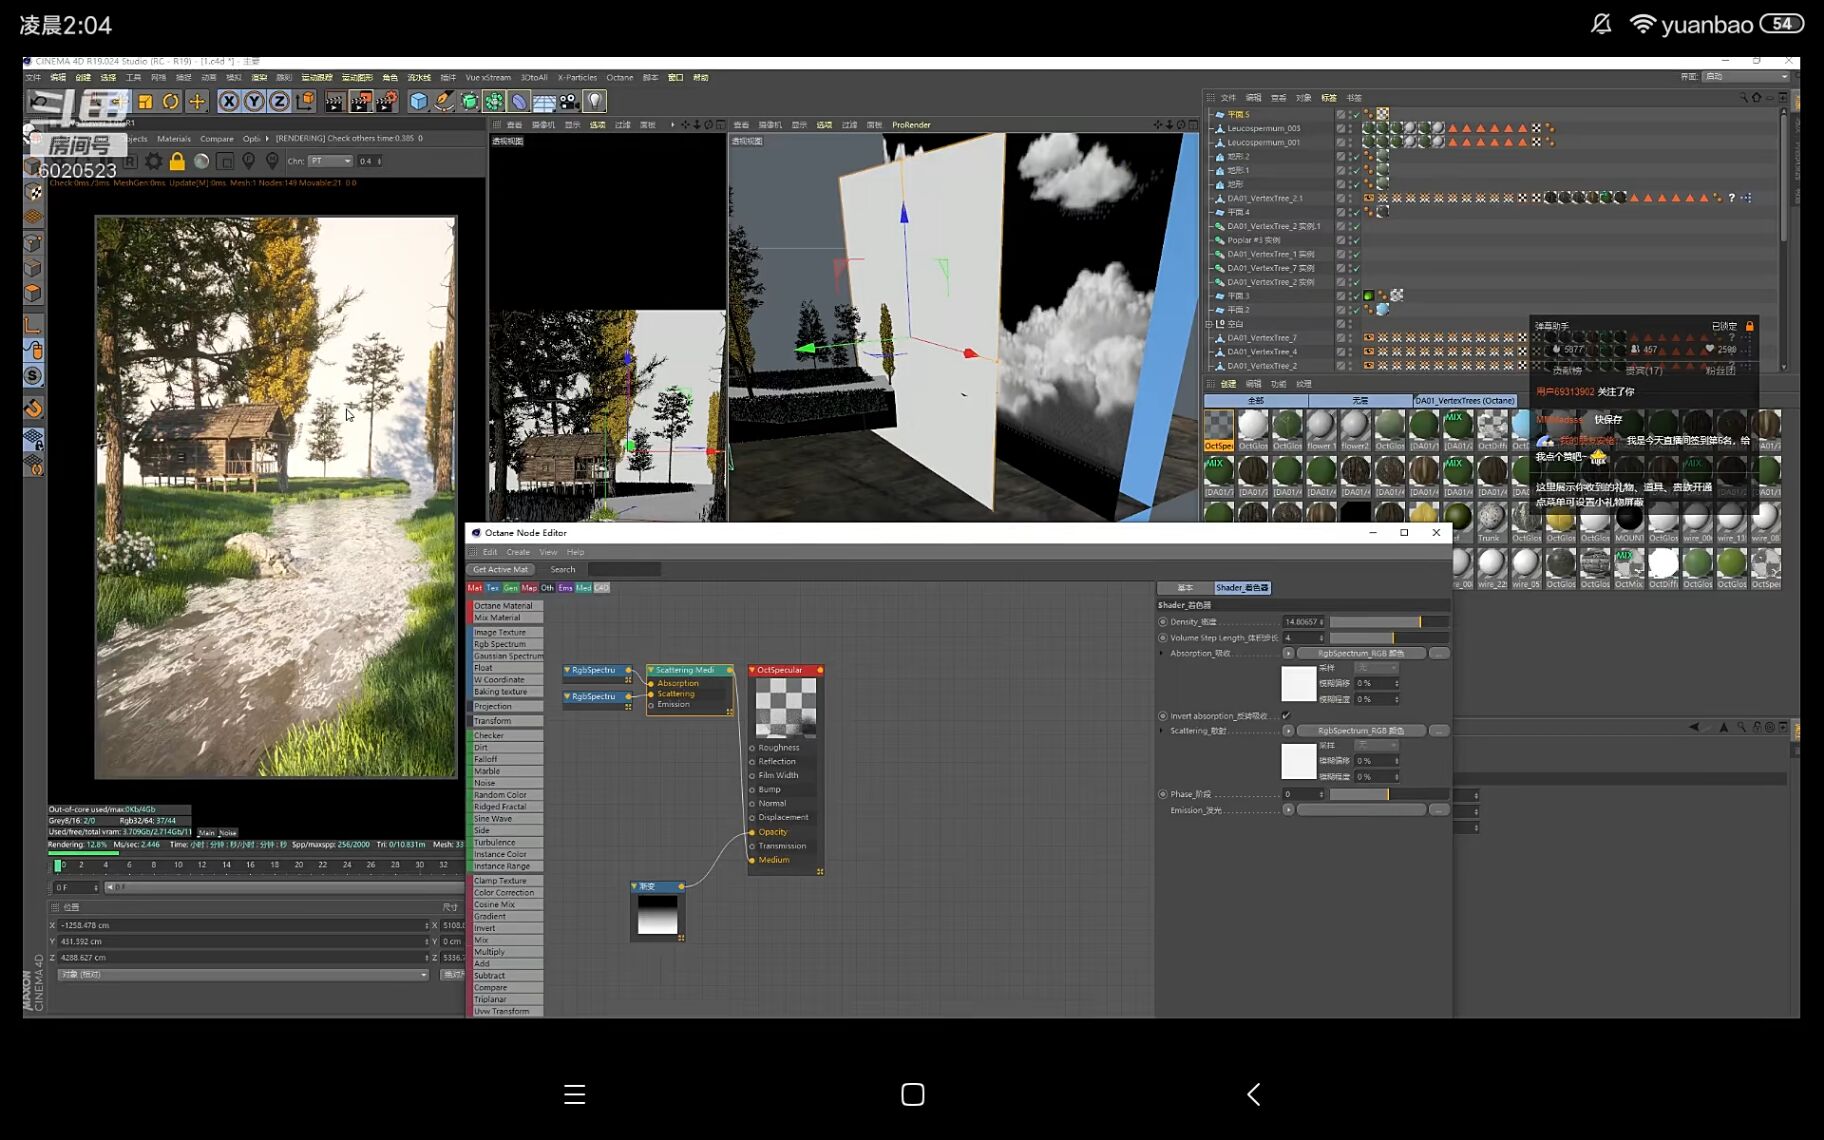Open the spline Pen tool
Screen dimensions: 1824x1140
point(444,101)
